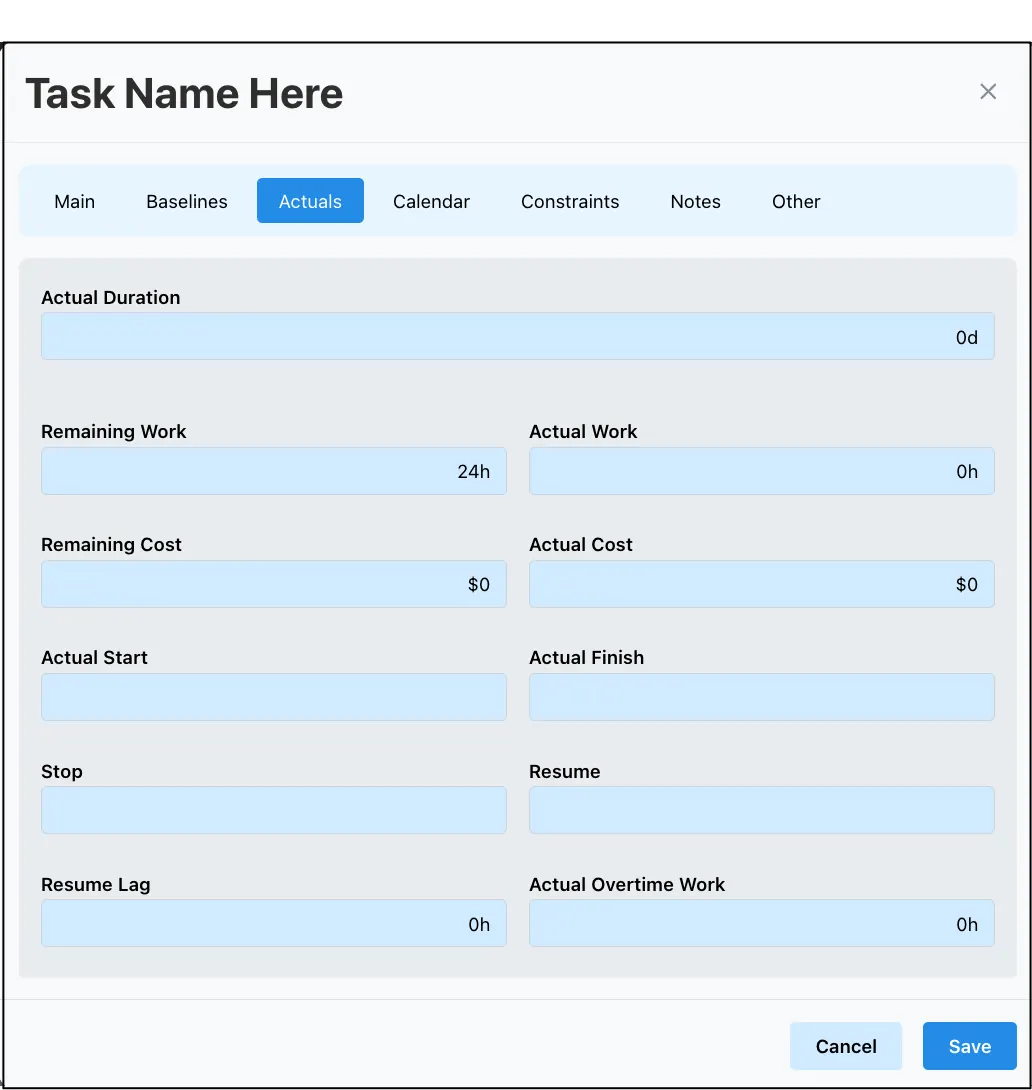The width and height of the screenshot is (1032, 1090).
Task: Click the Actual Start field
Action: pos(274,697)
